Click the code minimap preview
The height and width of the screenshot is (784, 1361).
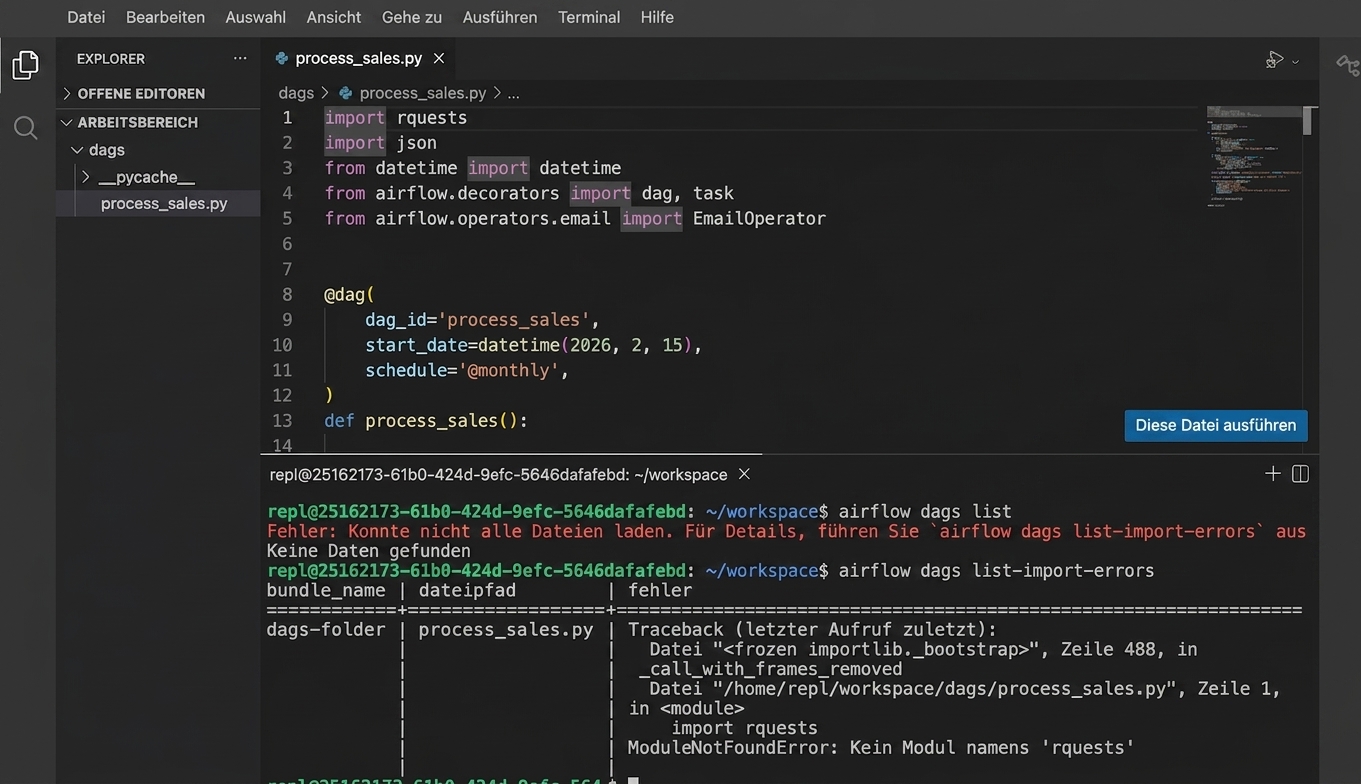pyautogui.click(x=1252, y=155)
